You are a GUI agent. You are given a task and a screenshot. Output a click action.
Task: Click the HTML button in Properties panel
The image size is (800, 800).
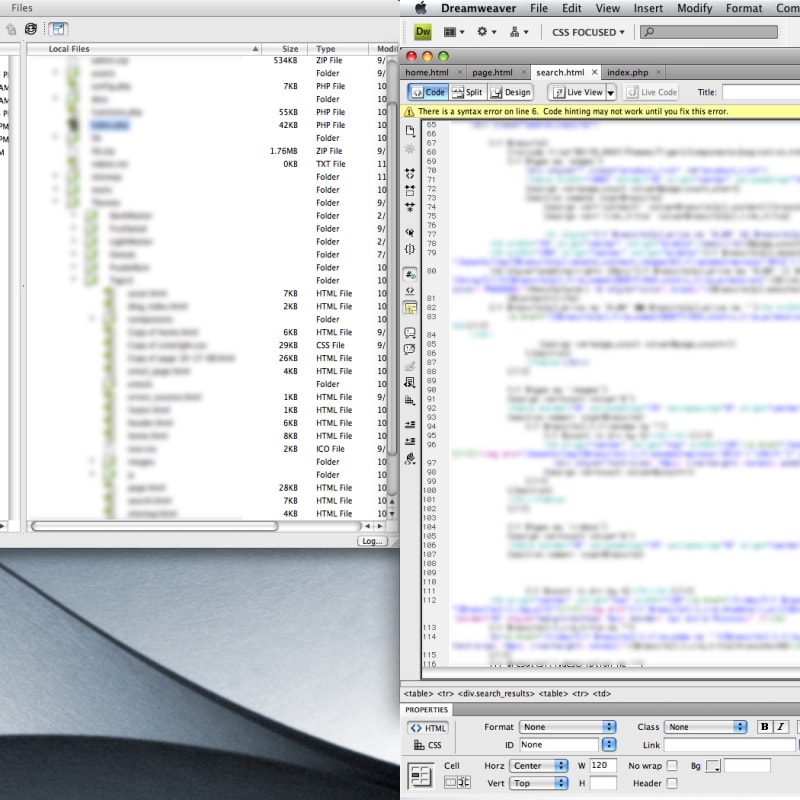(428, 728)
